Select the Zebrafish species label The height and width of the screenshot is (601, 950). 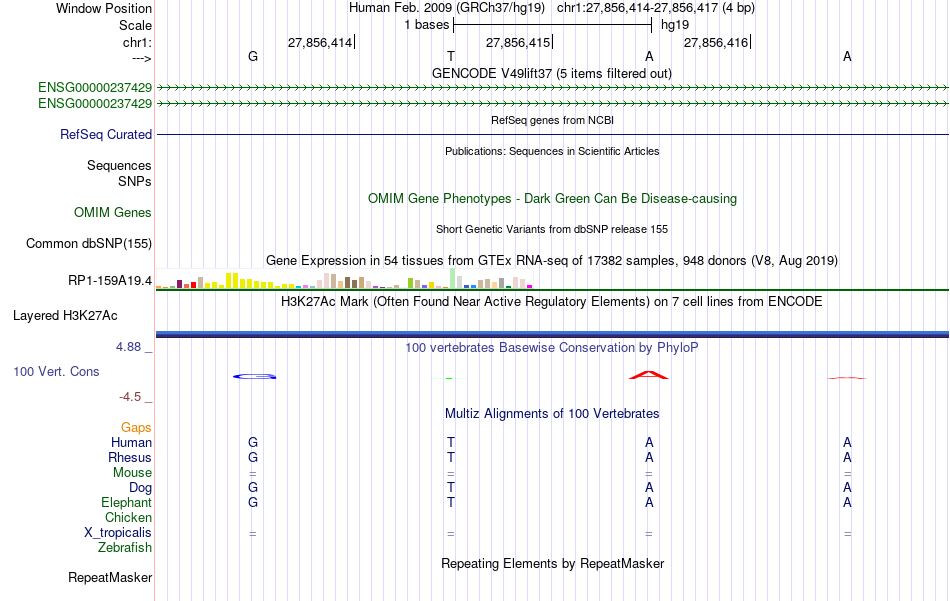pyautogui.click(x=124, y=547)
